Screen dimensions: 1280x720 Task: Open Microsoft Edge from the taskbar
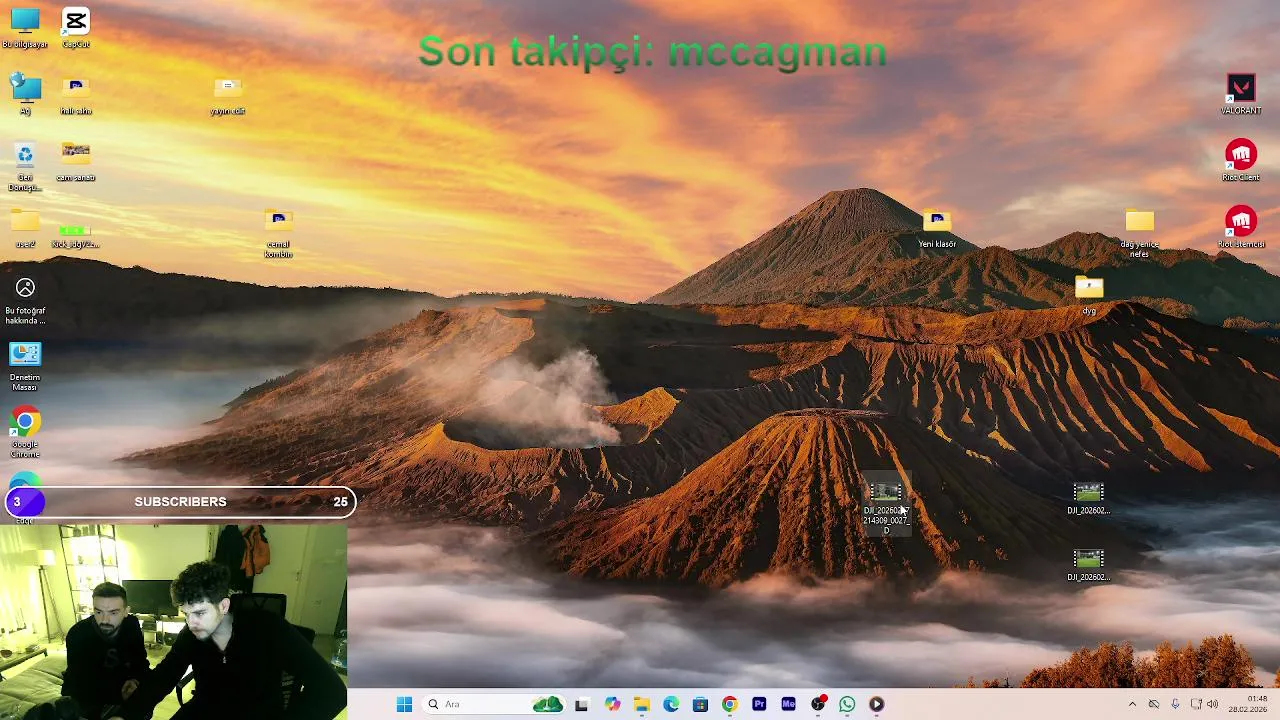pyautogui.click(x=671, y=704)
